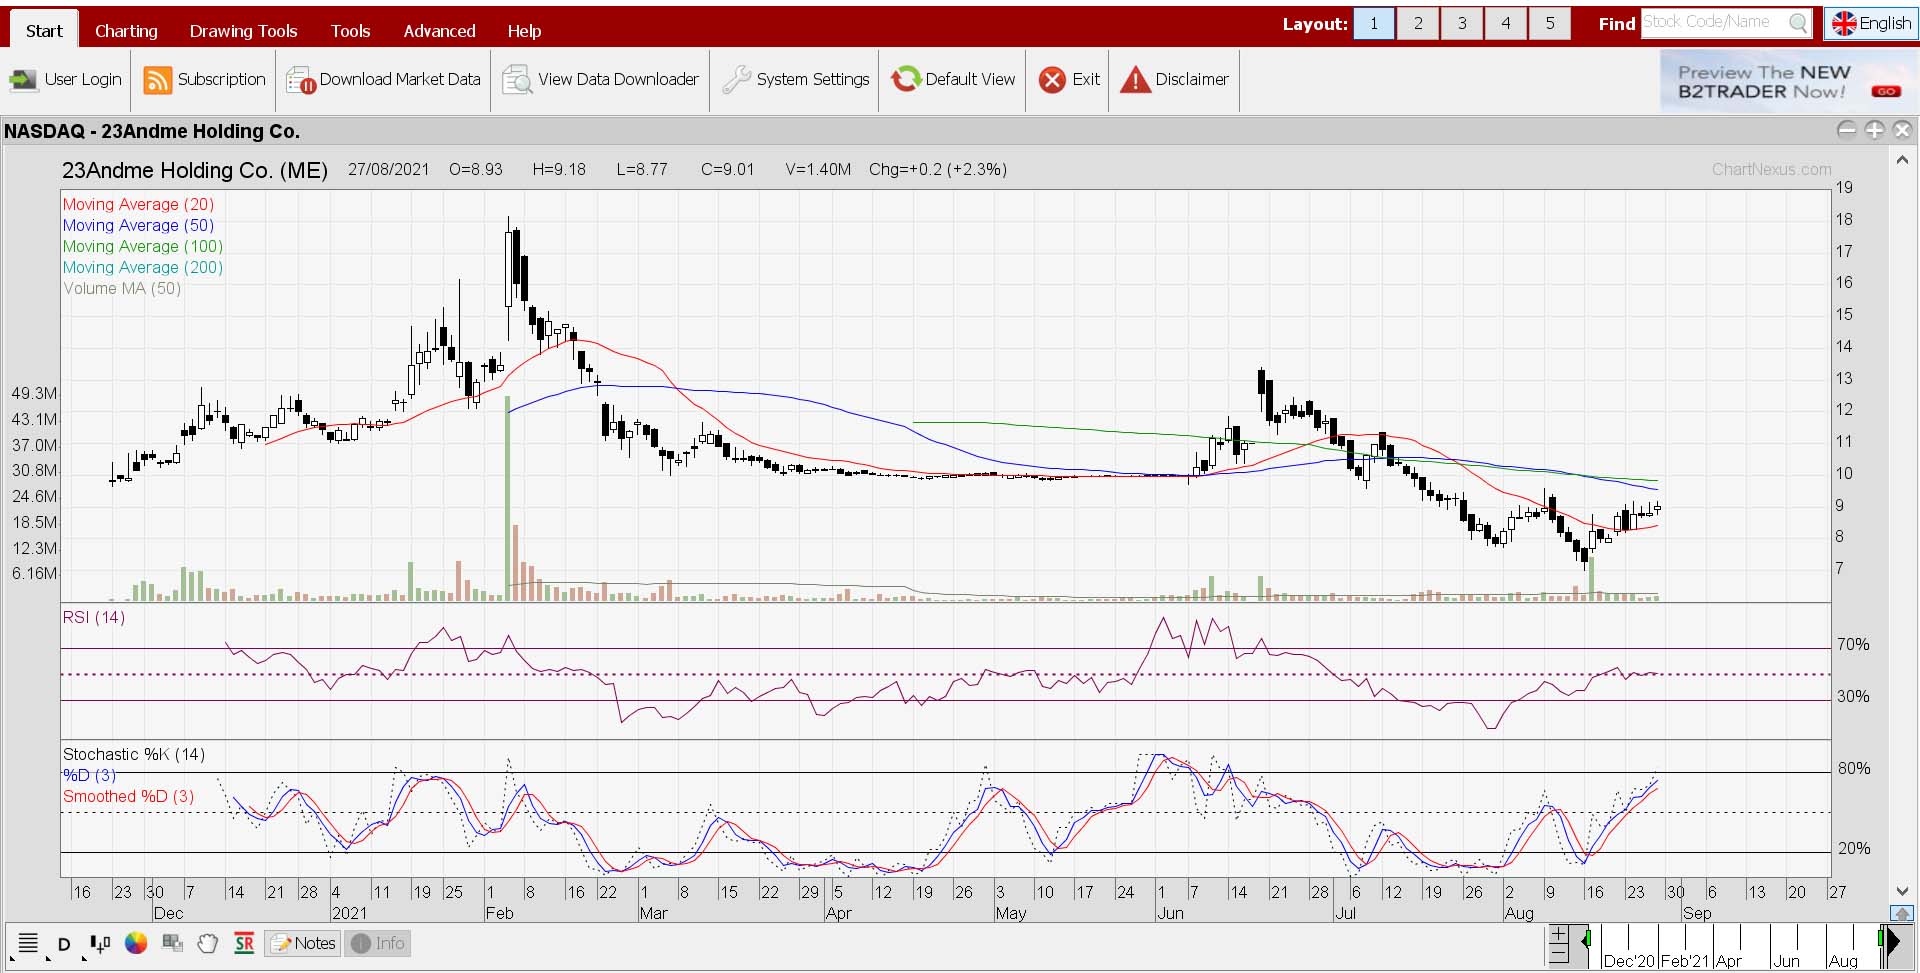Click the Smoothed %D (3) label
1920x973 pixels.
(x=128, y=796)
